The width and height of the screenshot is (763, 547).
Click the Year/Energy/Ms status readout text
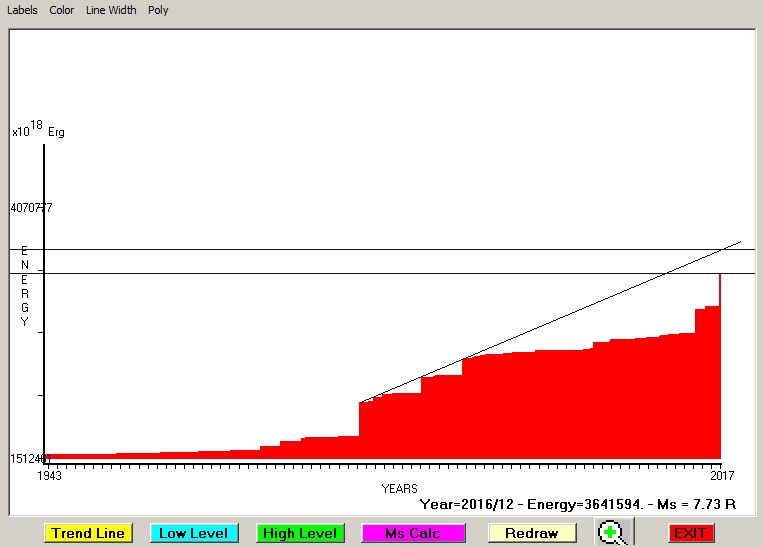click(x=577, y=504)
